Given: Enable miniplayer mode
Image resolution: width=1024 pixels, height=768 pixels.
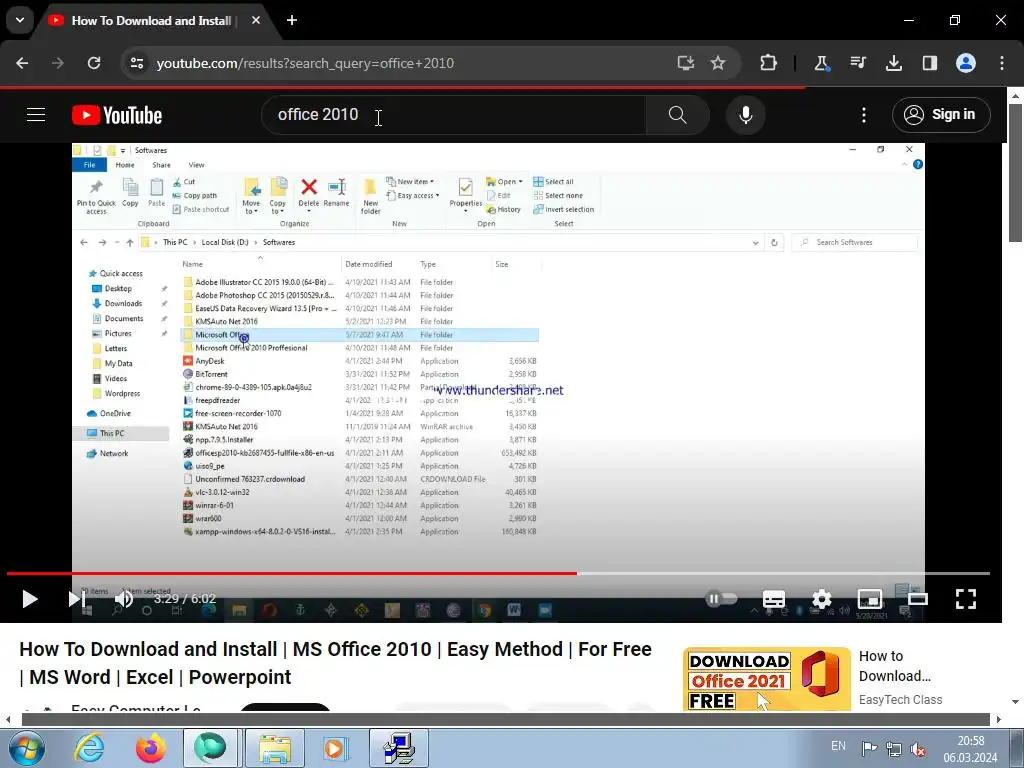Looking at the screenshot, I should tap(870, 599).
